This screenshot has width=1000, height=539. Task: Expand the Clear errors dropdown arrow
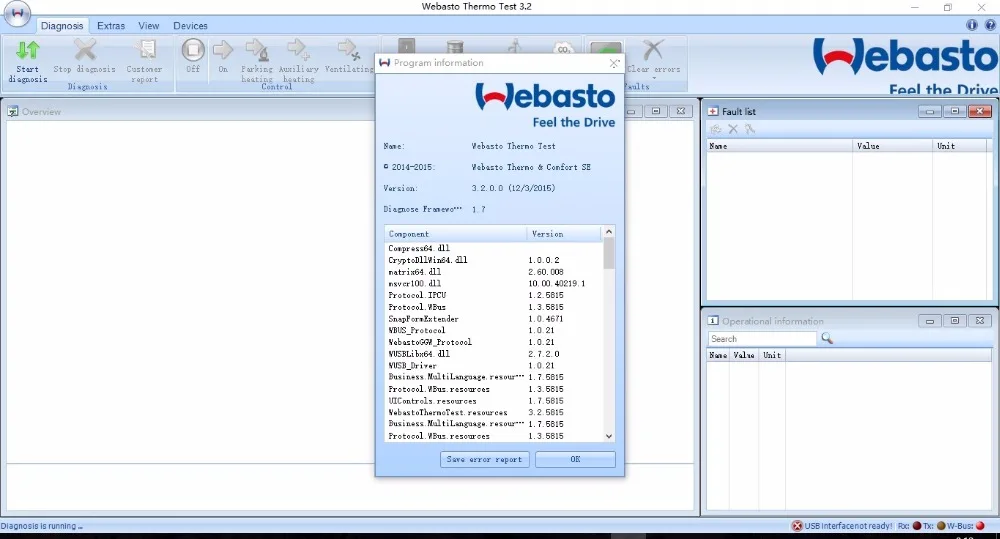pos(653,78)
